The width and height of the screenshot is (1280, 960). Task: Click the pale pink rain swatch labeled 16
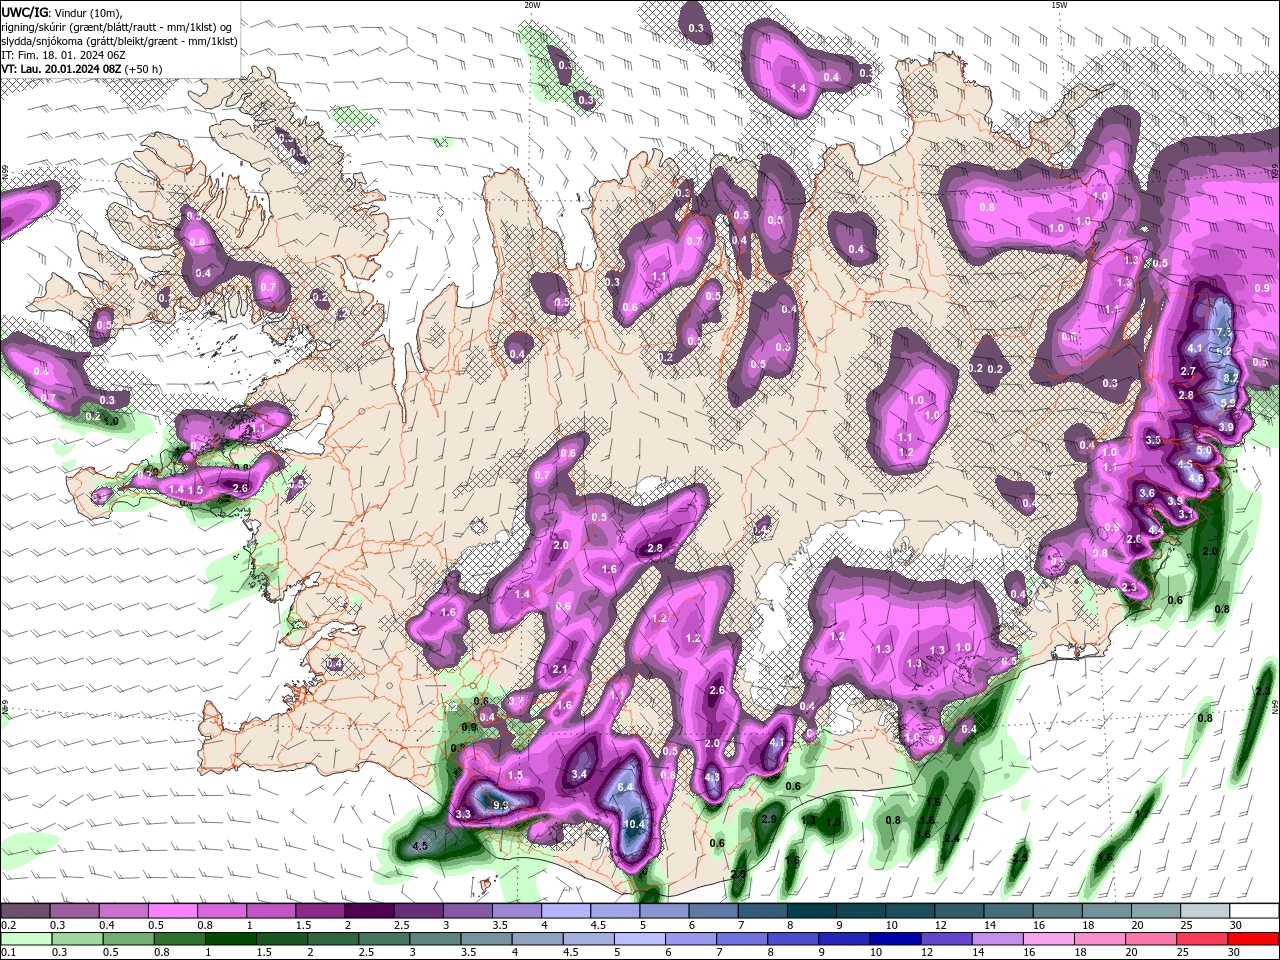click(1049, 938)
